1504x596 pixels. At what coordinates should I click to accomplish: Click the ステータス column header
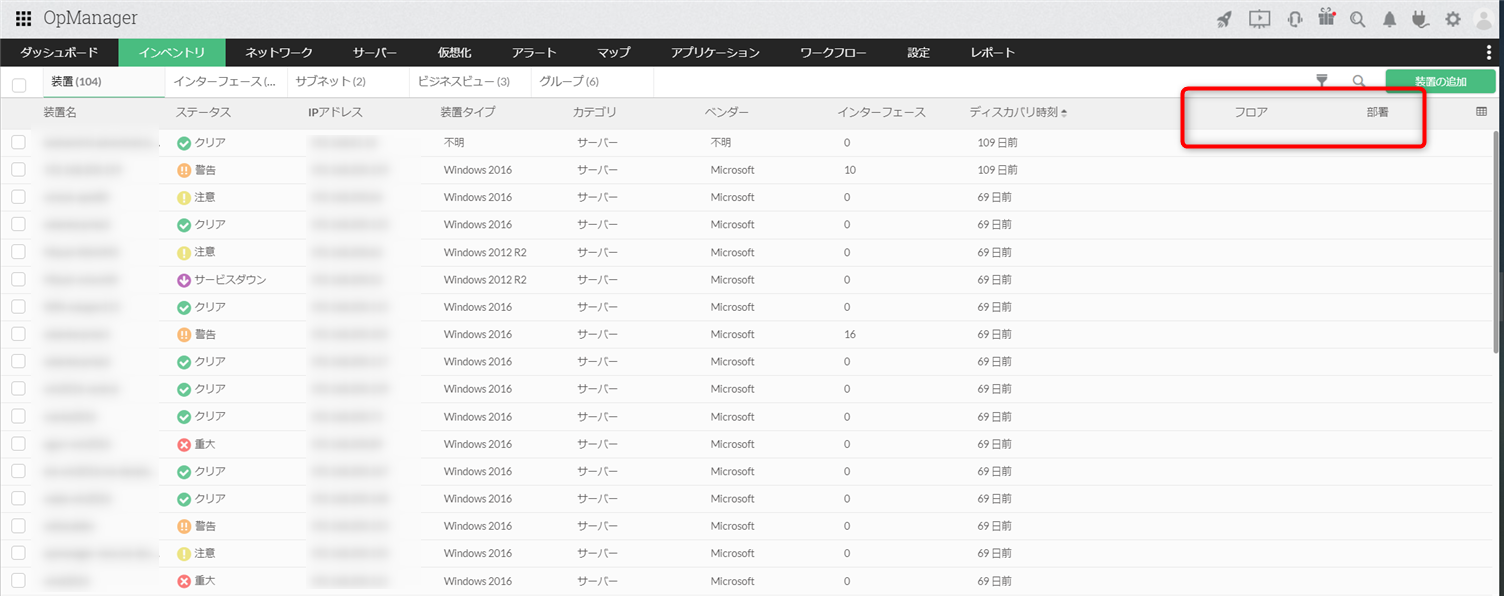[x=203, y=112]
